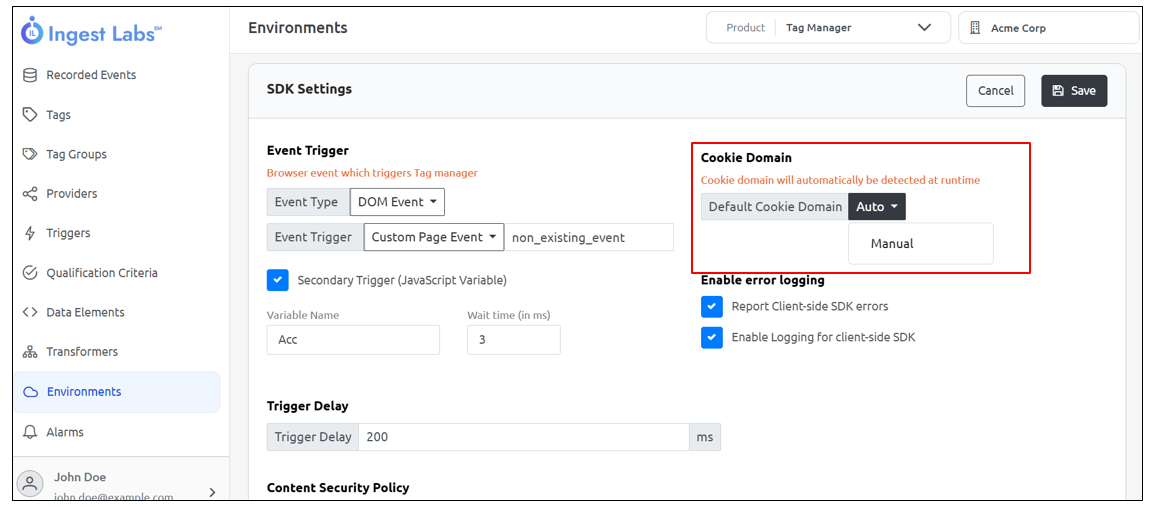Image resolution: width=1149 pixels, height=507 pixels.
Task: Click the Data Elements code icon
Action: (30, 312)
